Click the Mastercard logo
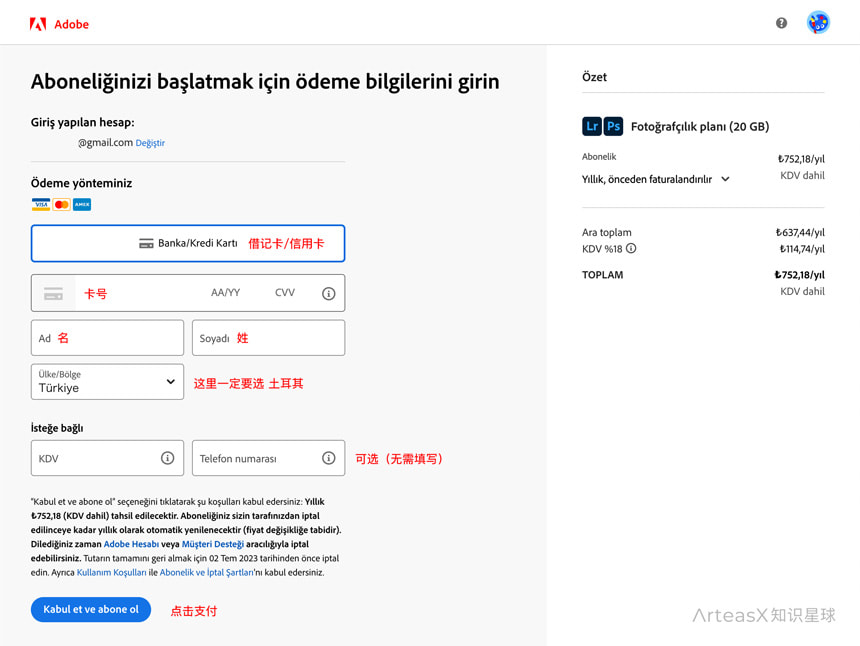Viewport: 860px width, 646px height. (61, 205)
